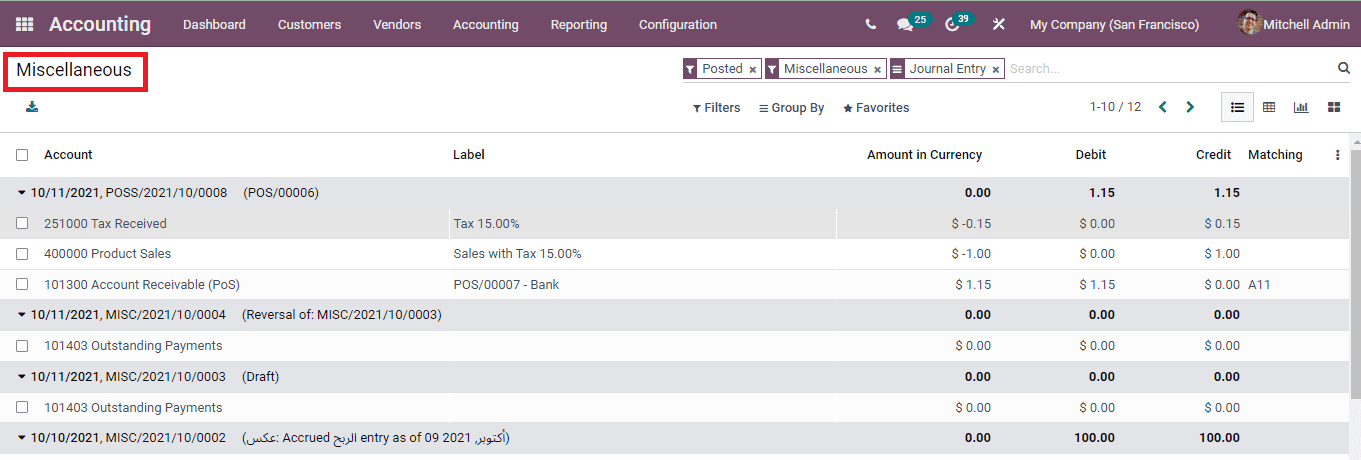Open the apps grid menu icon
This screenshot has height=460, width=1361.
[24, 24]
